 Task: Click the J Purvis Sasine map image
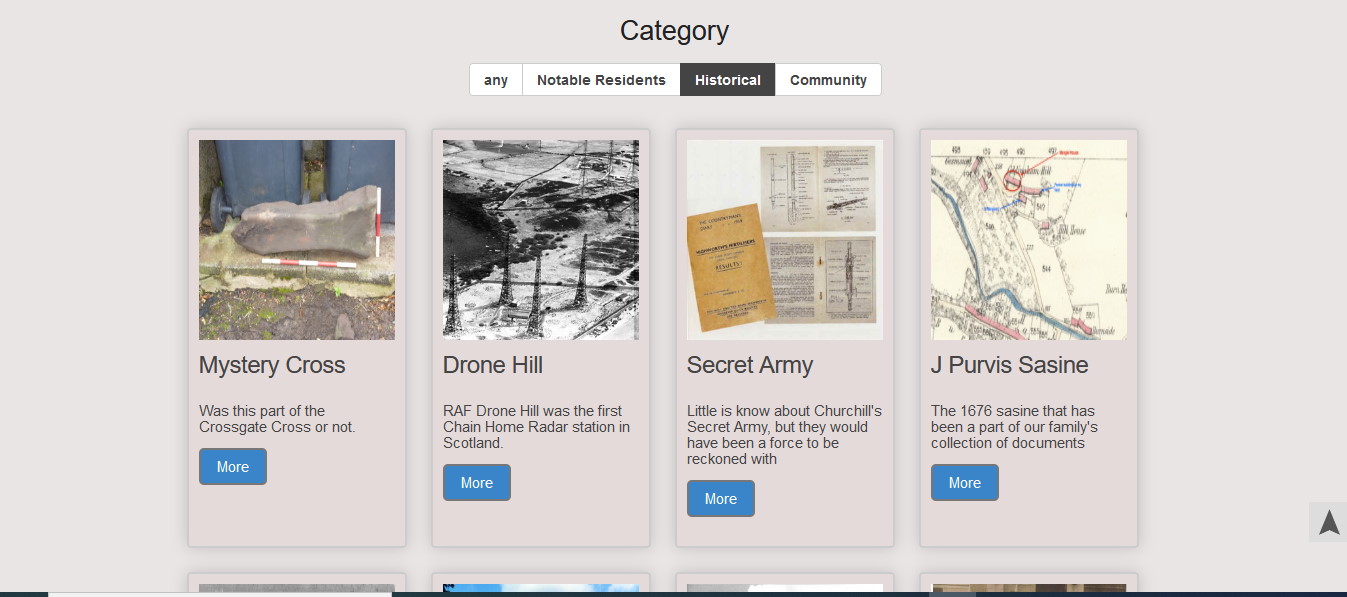pyautogui.click(x=1029, y=240)
